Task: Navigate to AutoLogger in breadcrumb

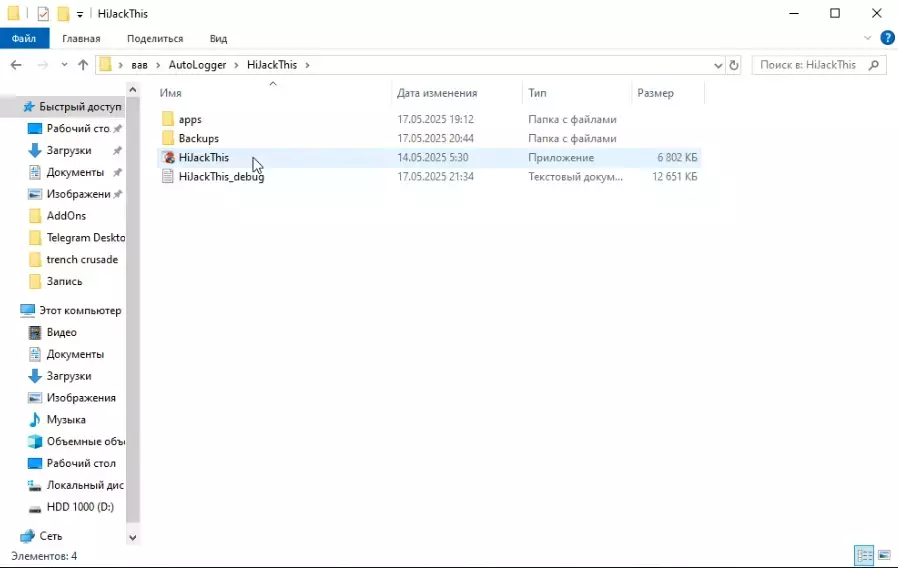Action: pos(197,65)
